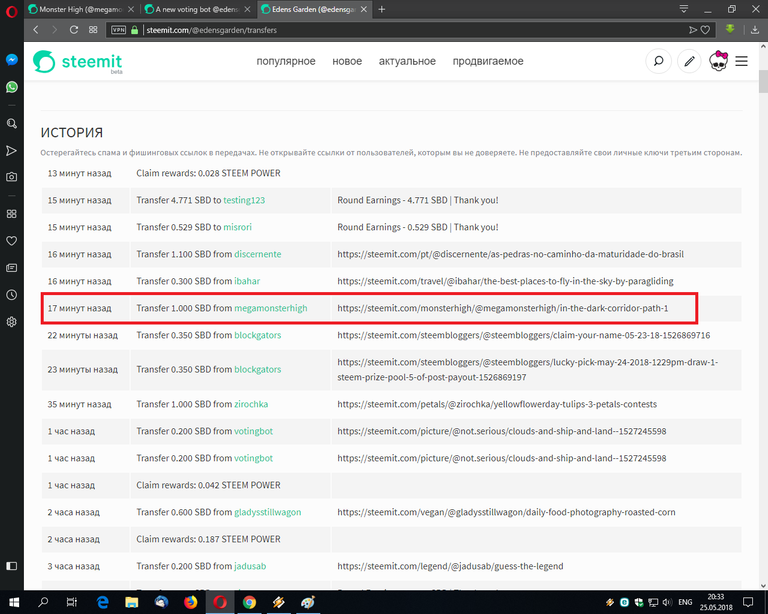This screenshot has width=768, height=614.
Task: Open Opera sidebar snapshot camera tool
Action: 11,177
